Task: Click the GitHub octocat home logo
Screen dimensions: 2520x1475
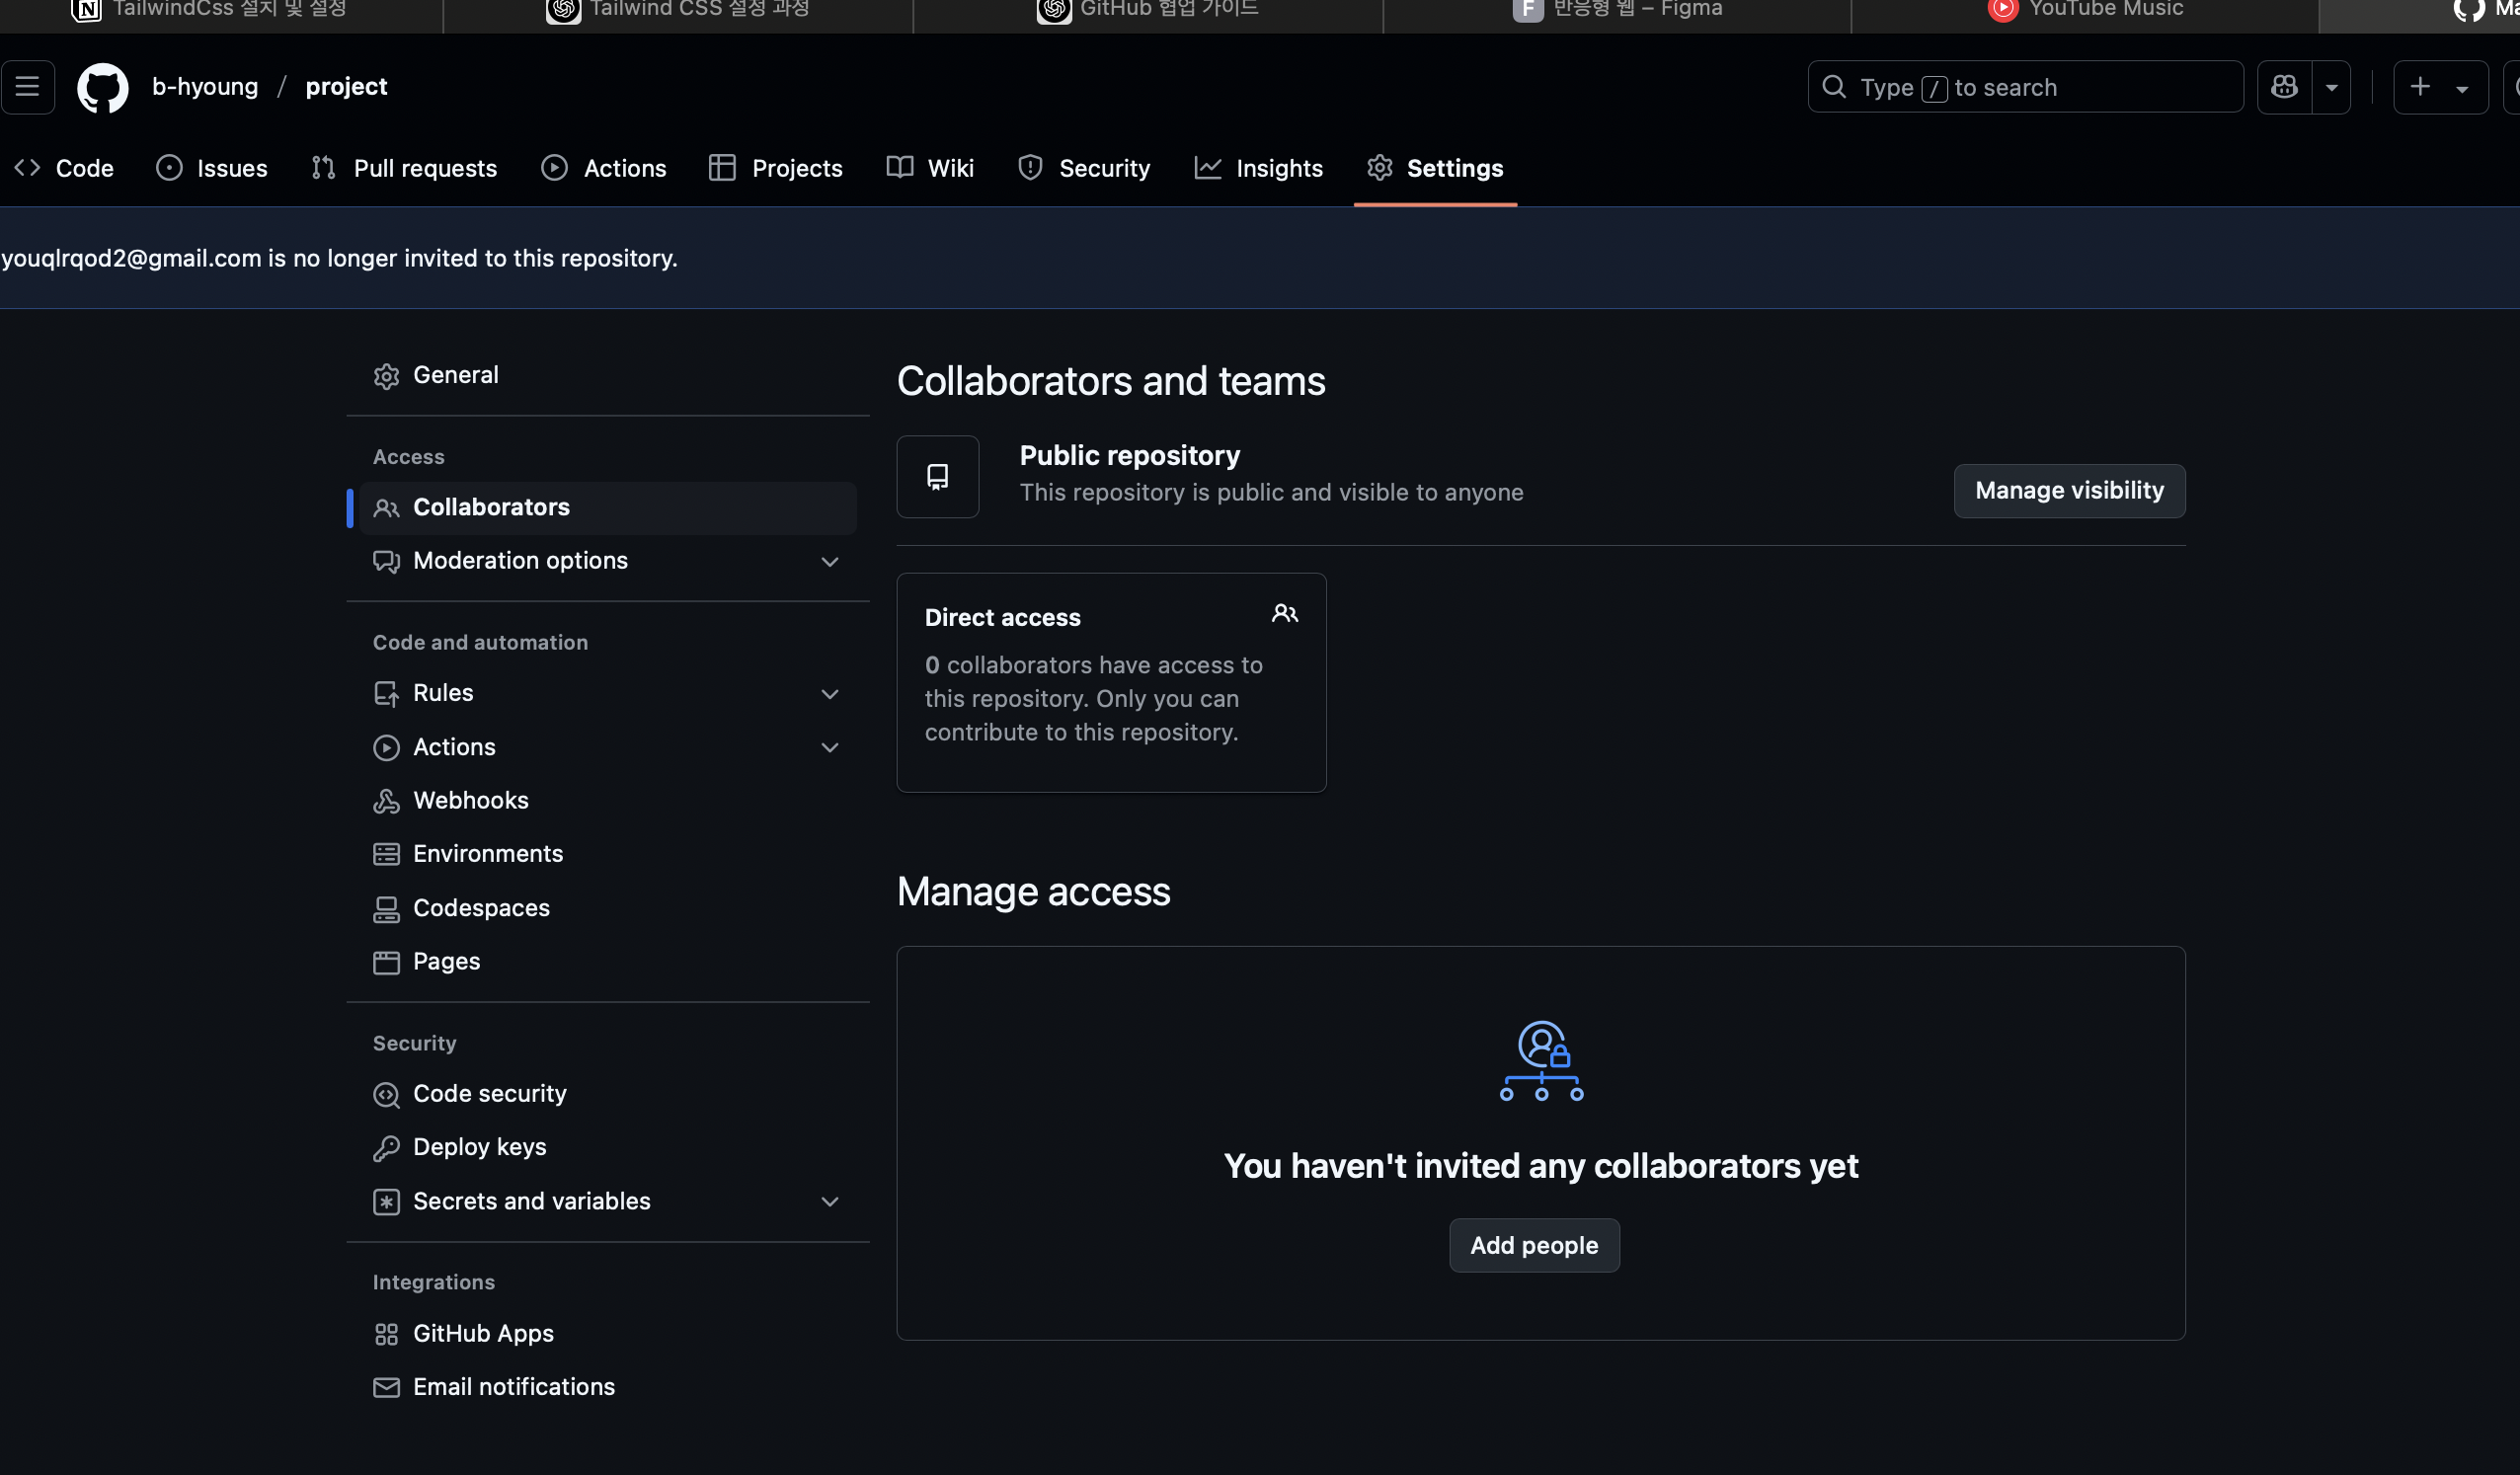Action: coord(101,87)
